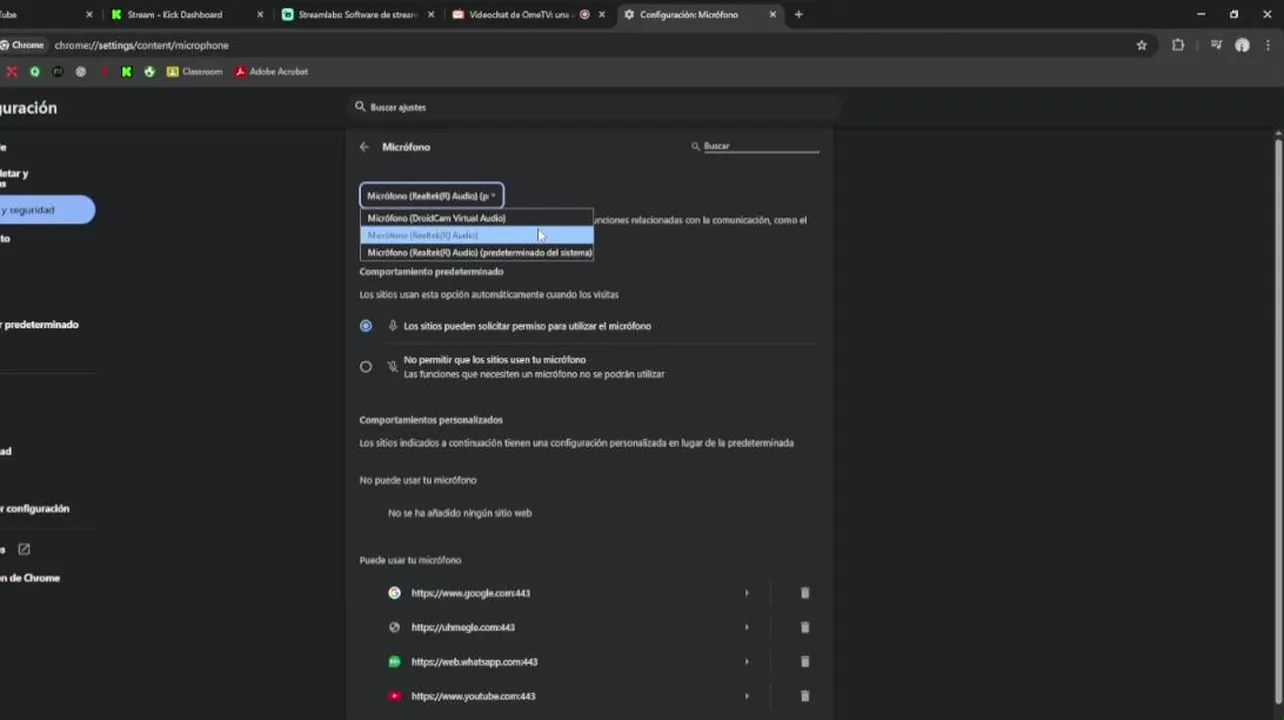
Task: Expand the google.com site permission details
Action: 746,593
